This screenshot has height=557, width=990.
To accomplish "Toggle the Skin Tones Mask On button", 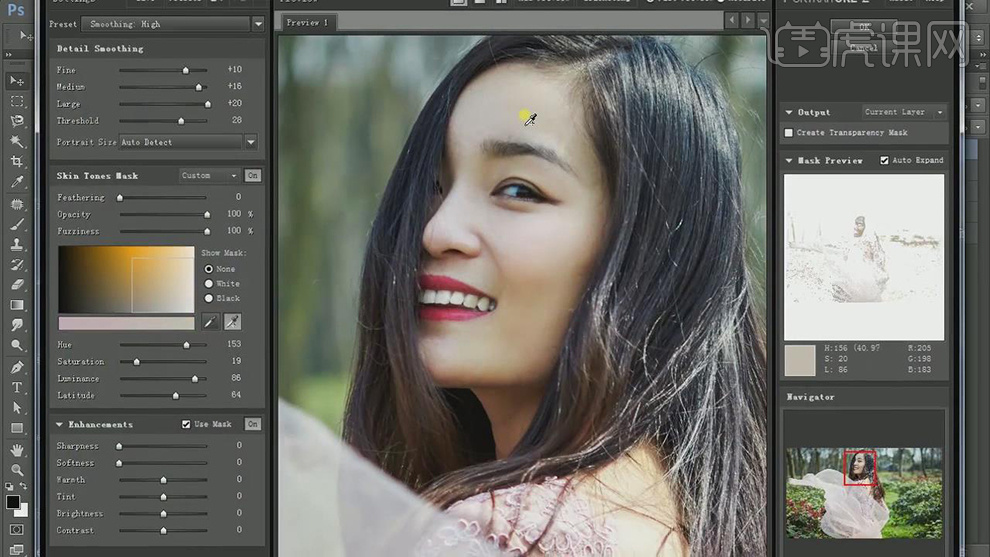I will point(253,175).
